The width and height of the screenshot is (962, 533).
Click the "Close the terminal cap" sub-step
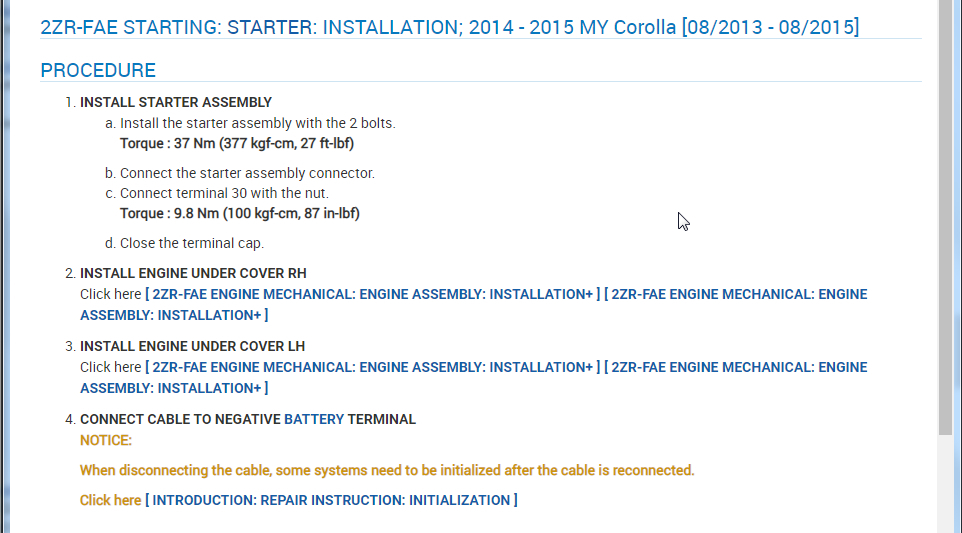[192, 243]
